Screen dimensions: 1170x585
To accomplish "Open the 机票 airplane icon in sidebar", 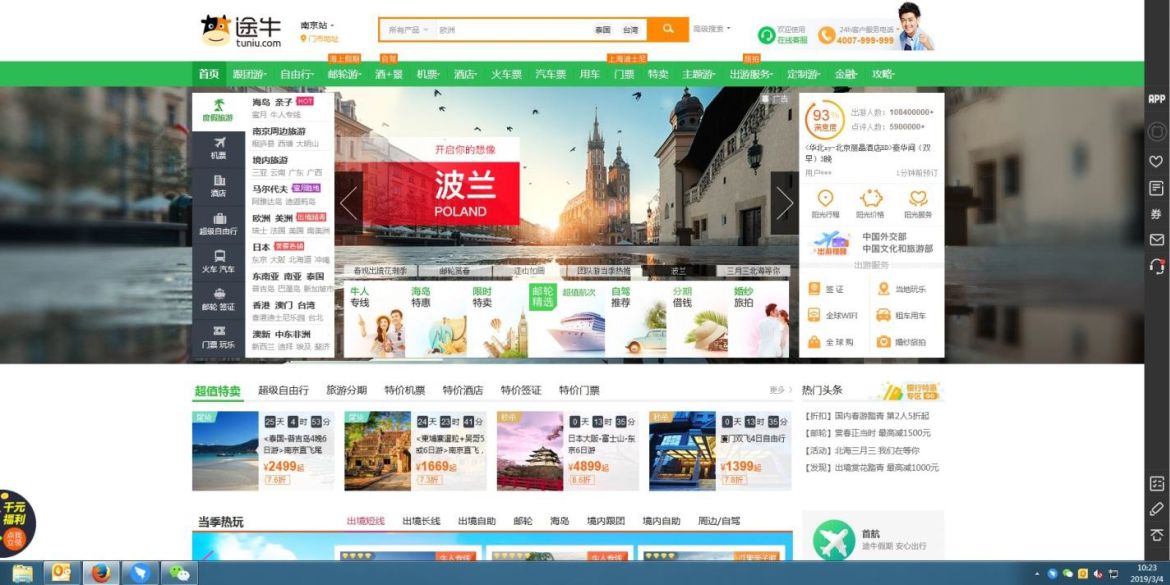I will pyautogui.click(x=218, y=148).
